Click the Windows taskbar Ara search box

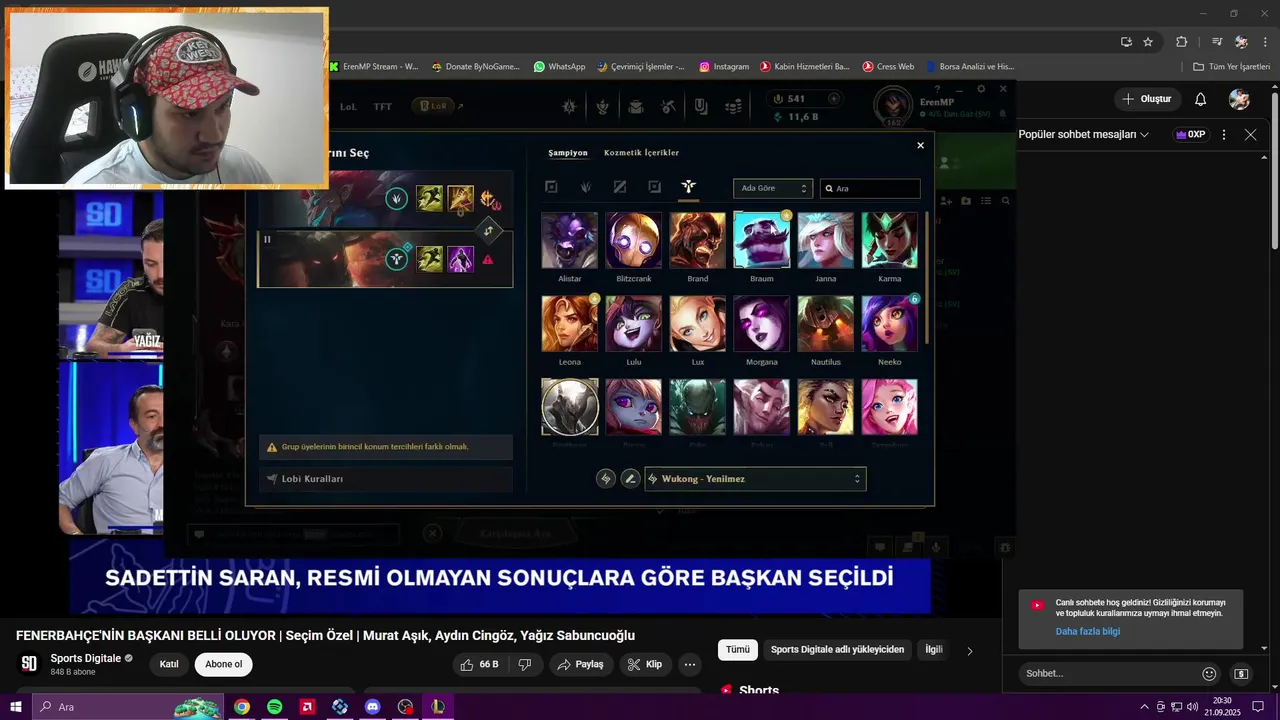[x=127, y=707]
